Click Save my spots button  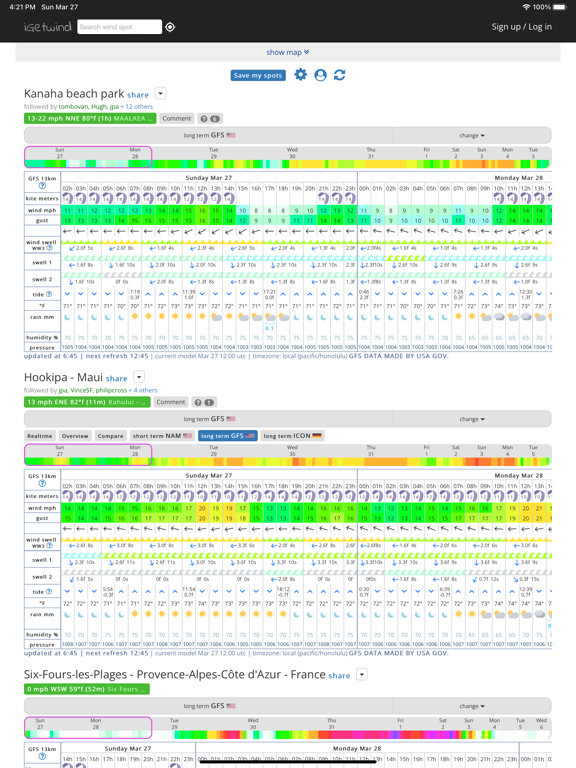(258, 75)
